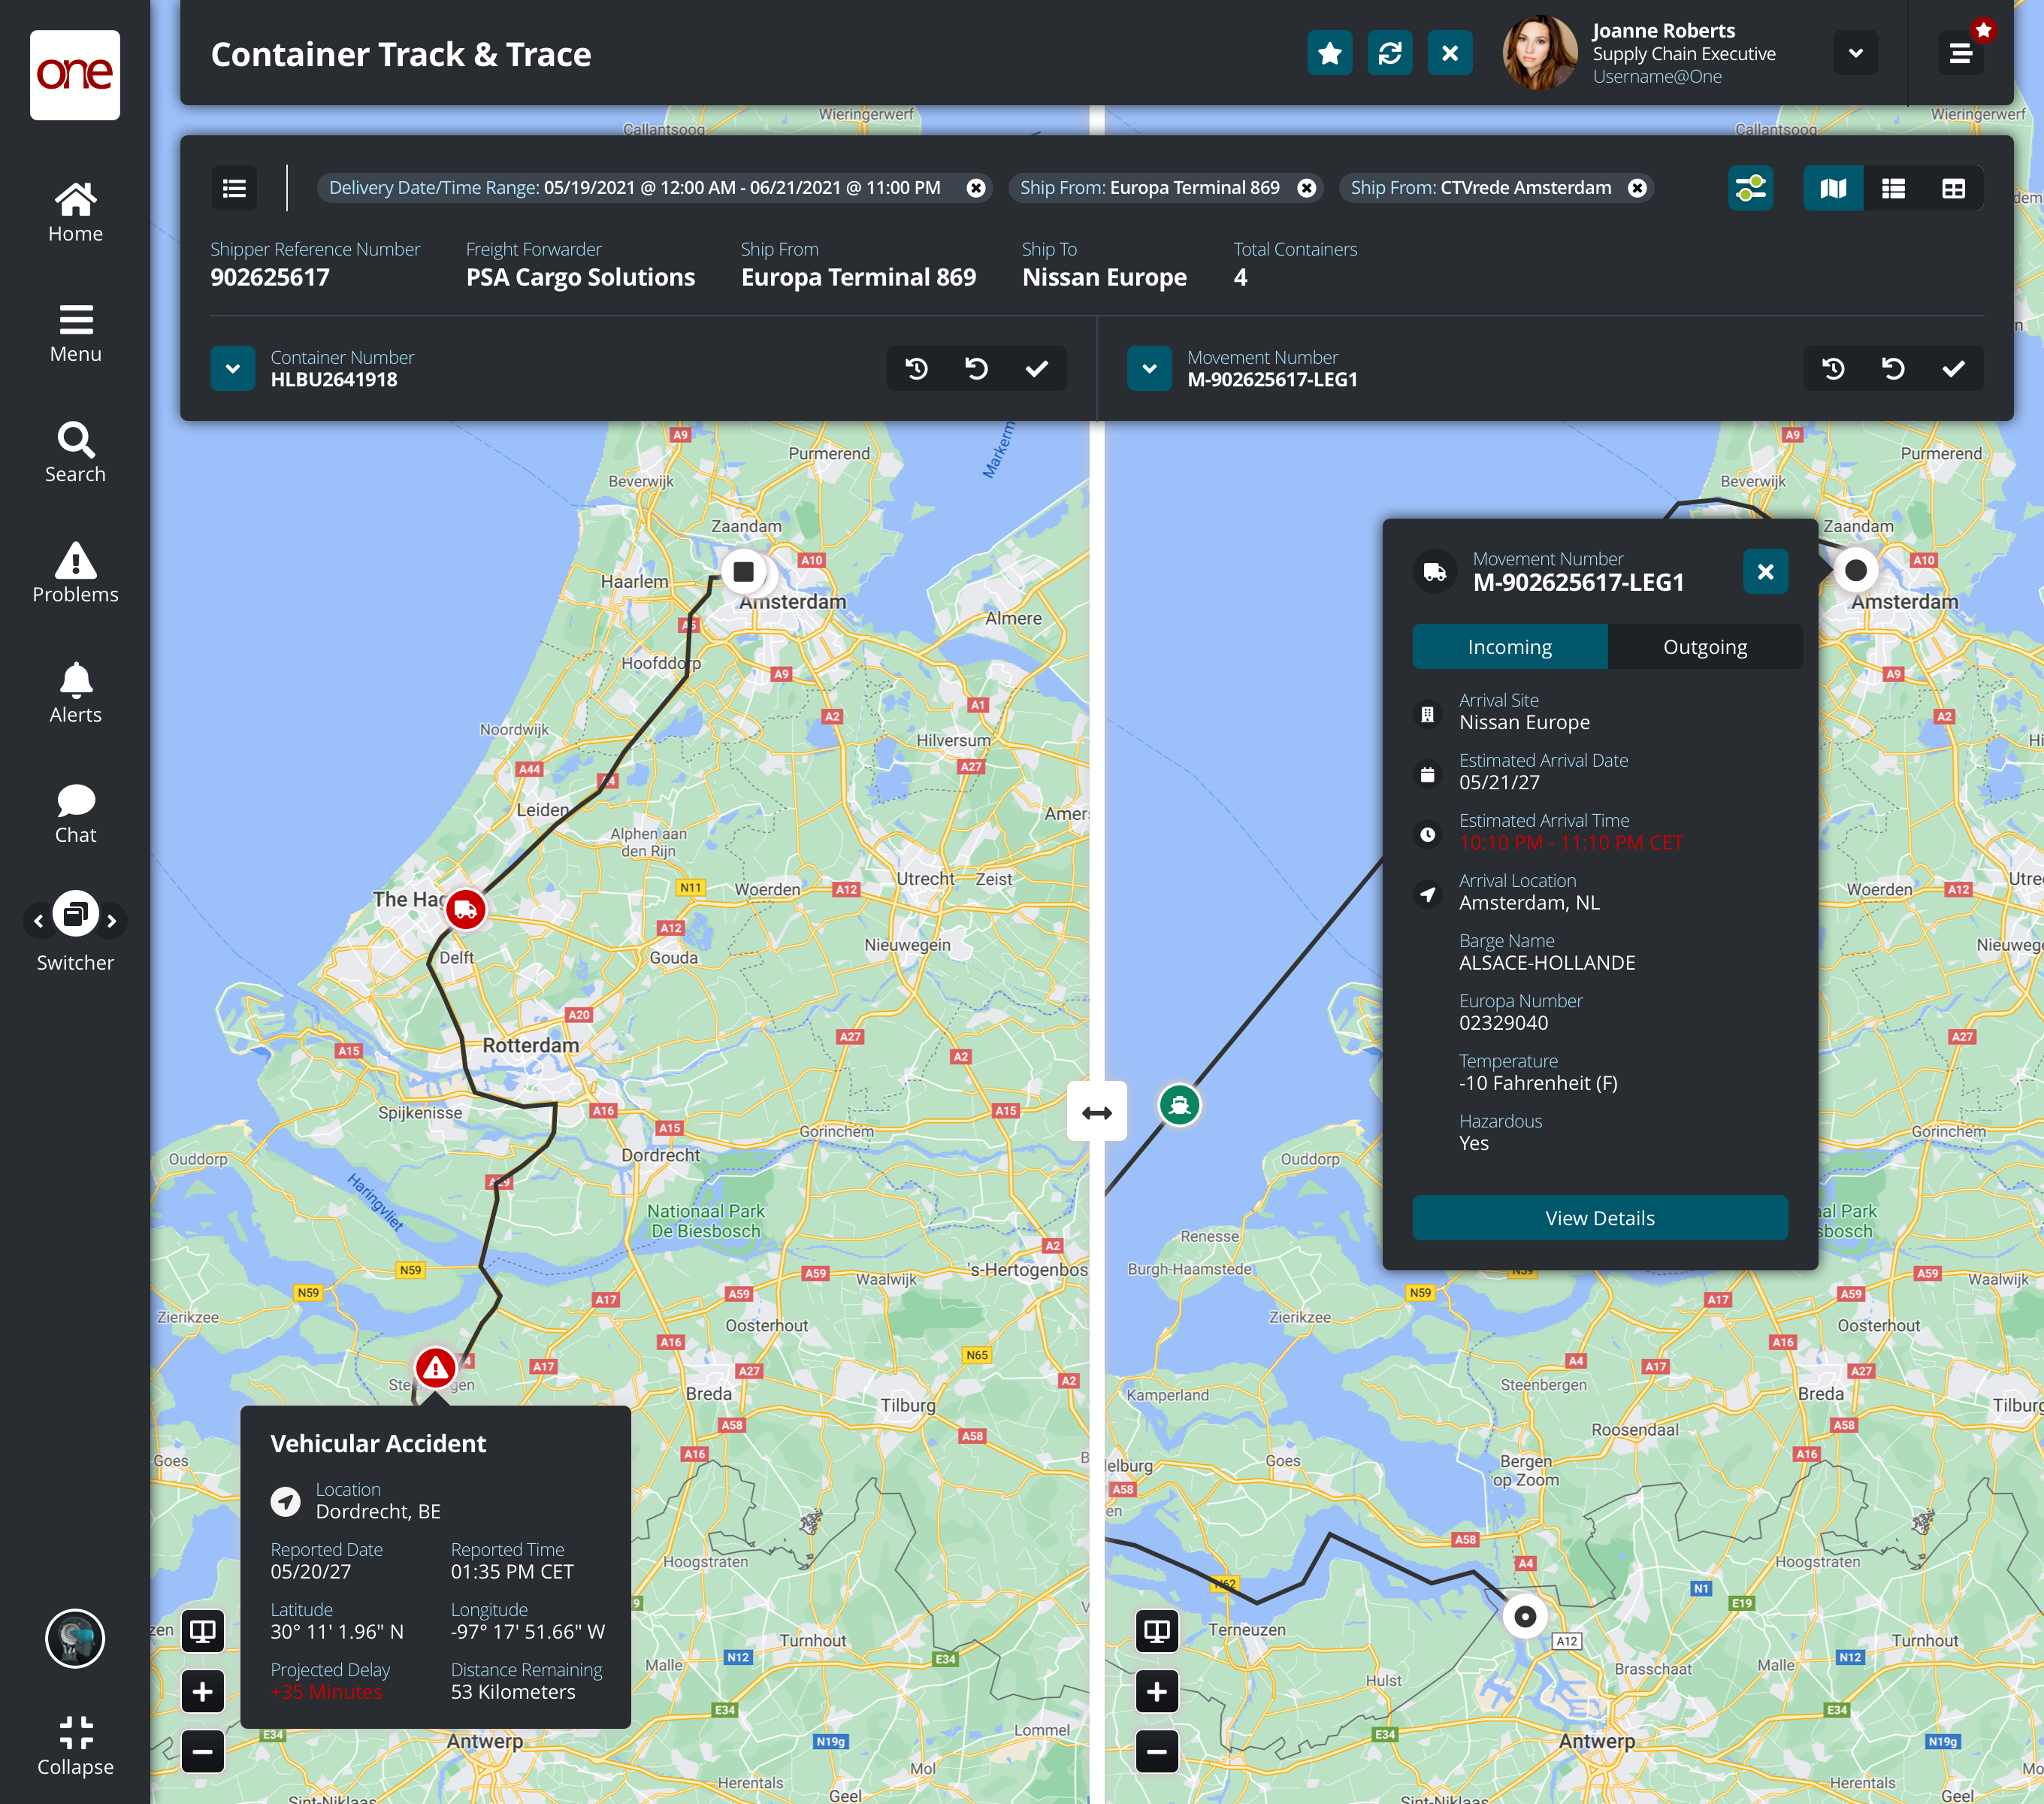The width and height of the screenshot is (2044, 1804).
Task: Open Problems in the left sidebar
Action: coord(75,573)
